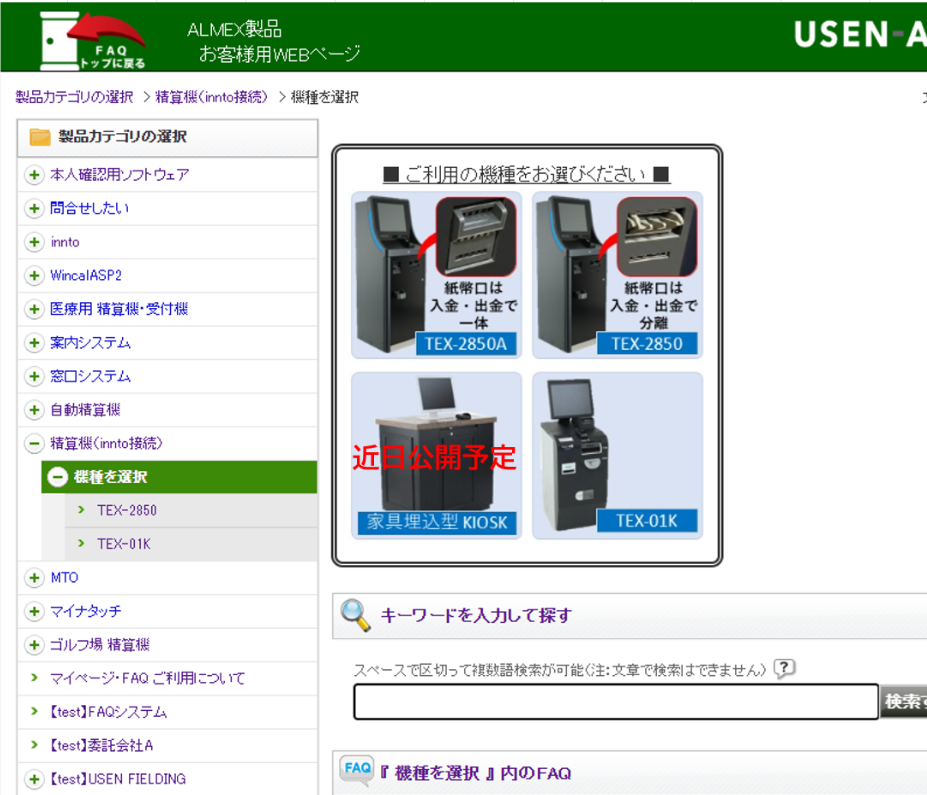927x795 pixels.
Task: Choose the TEX-01K machine image
Action: [617, 456]
